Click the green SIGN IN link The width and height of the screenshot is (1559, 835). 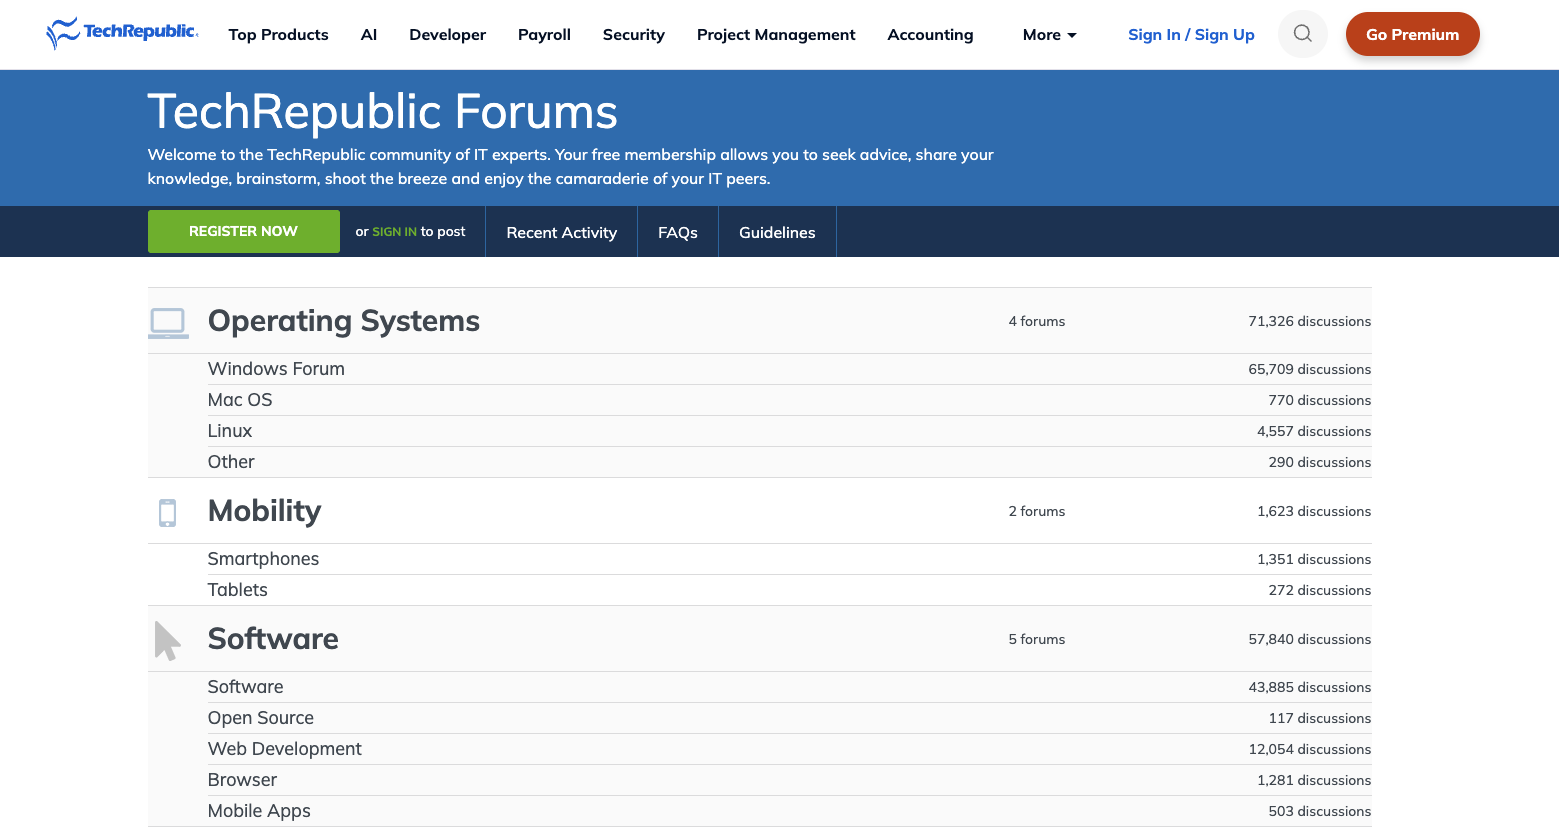coord(394,232)
